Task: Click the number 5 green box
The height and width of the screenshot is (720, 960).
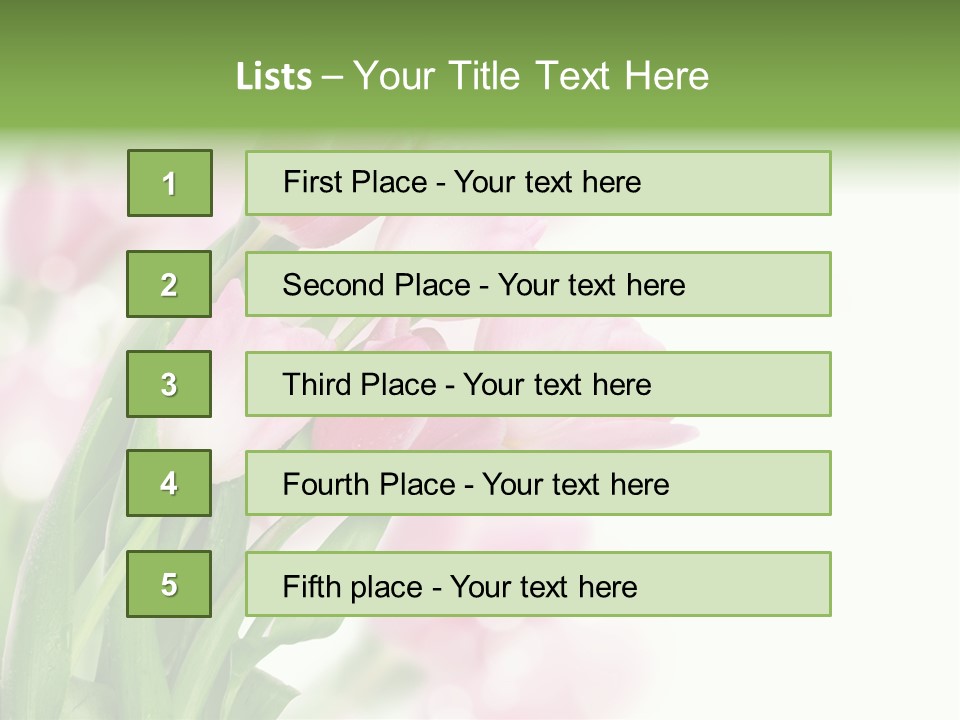Action: point(170,584)
